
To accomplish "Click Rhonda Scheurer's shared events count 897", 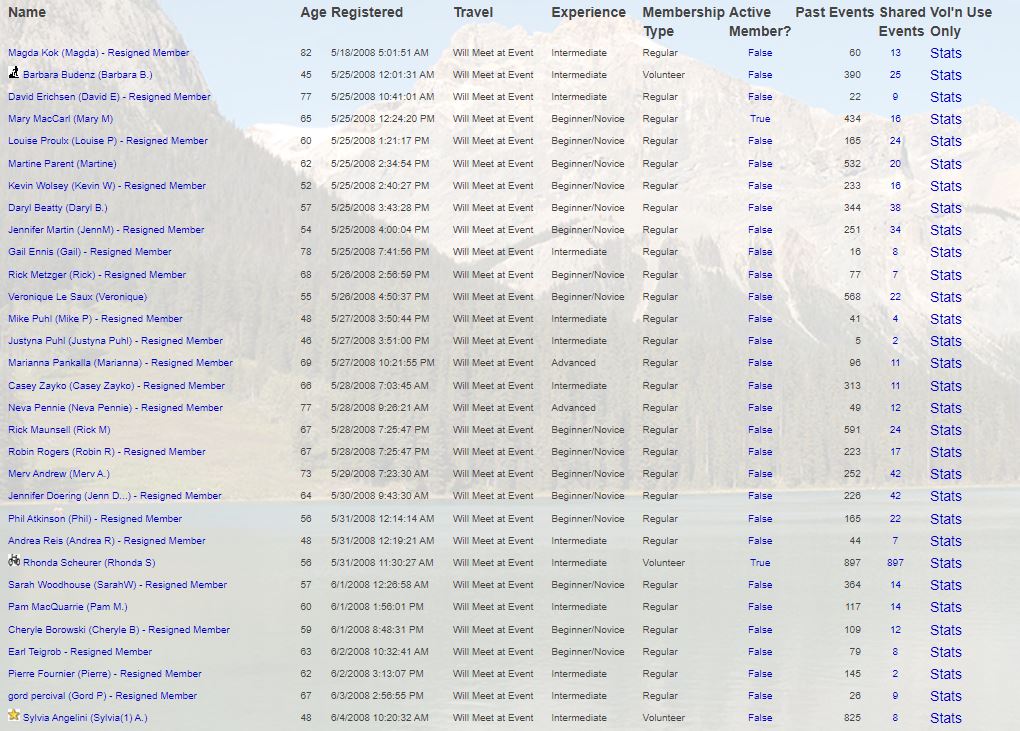I will pos(895,563).
